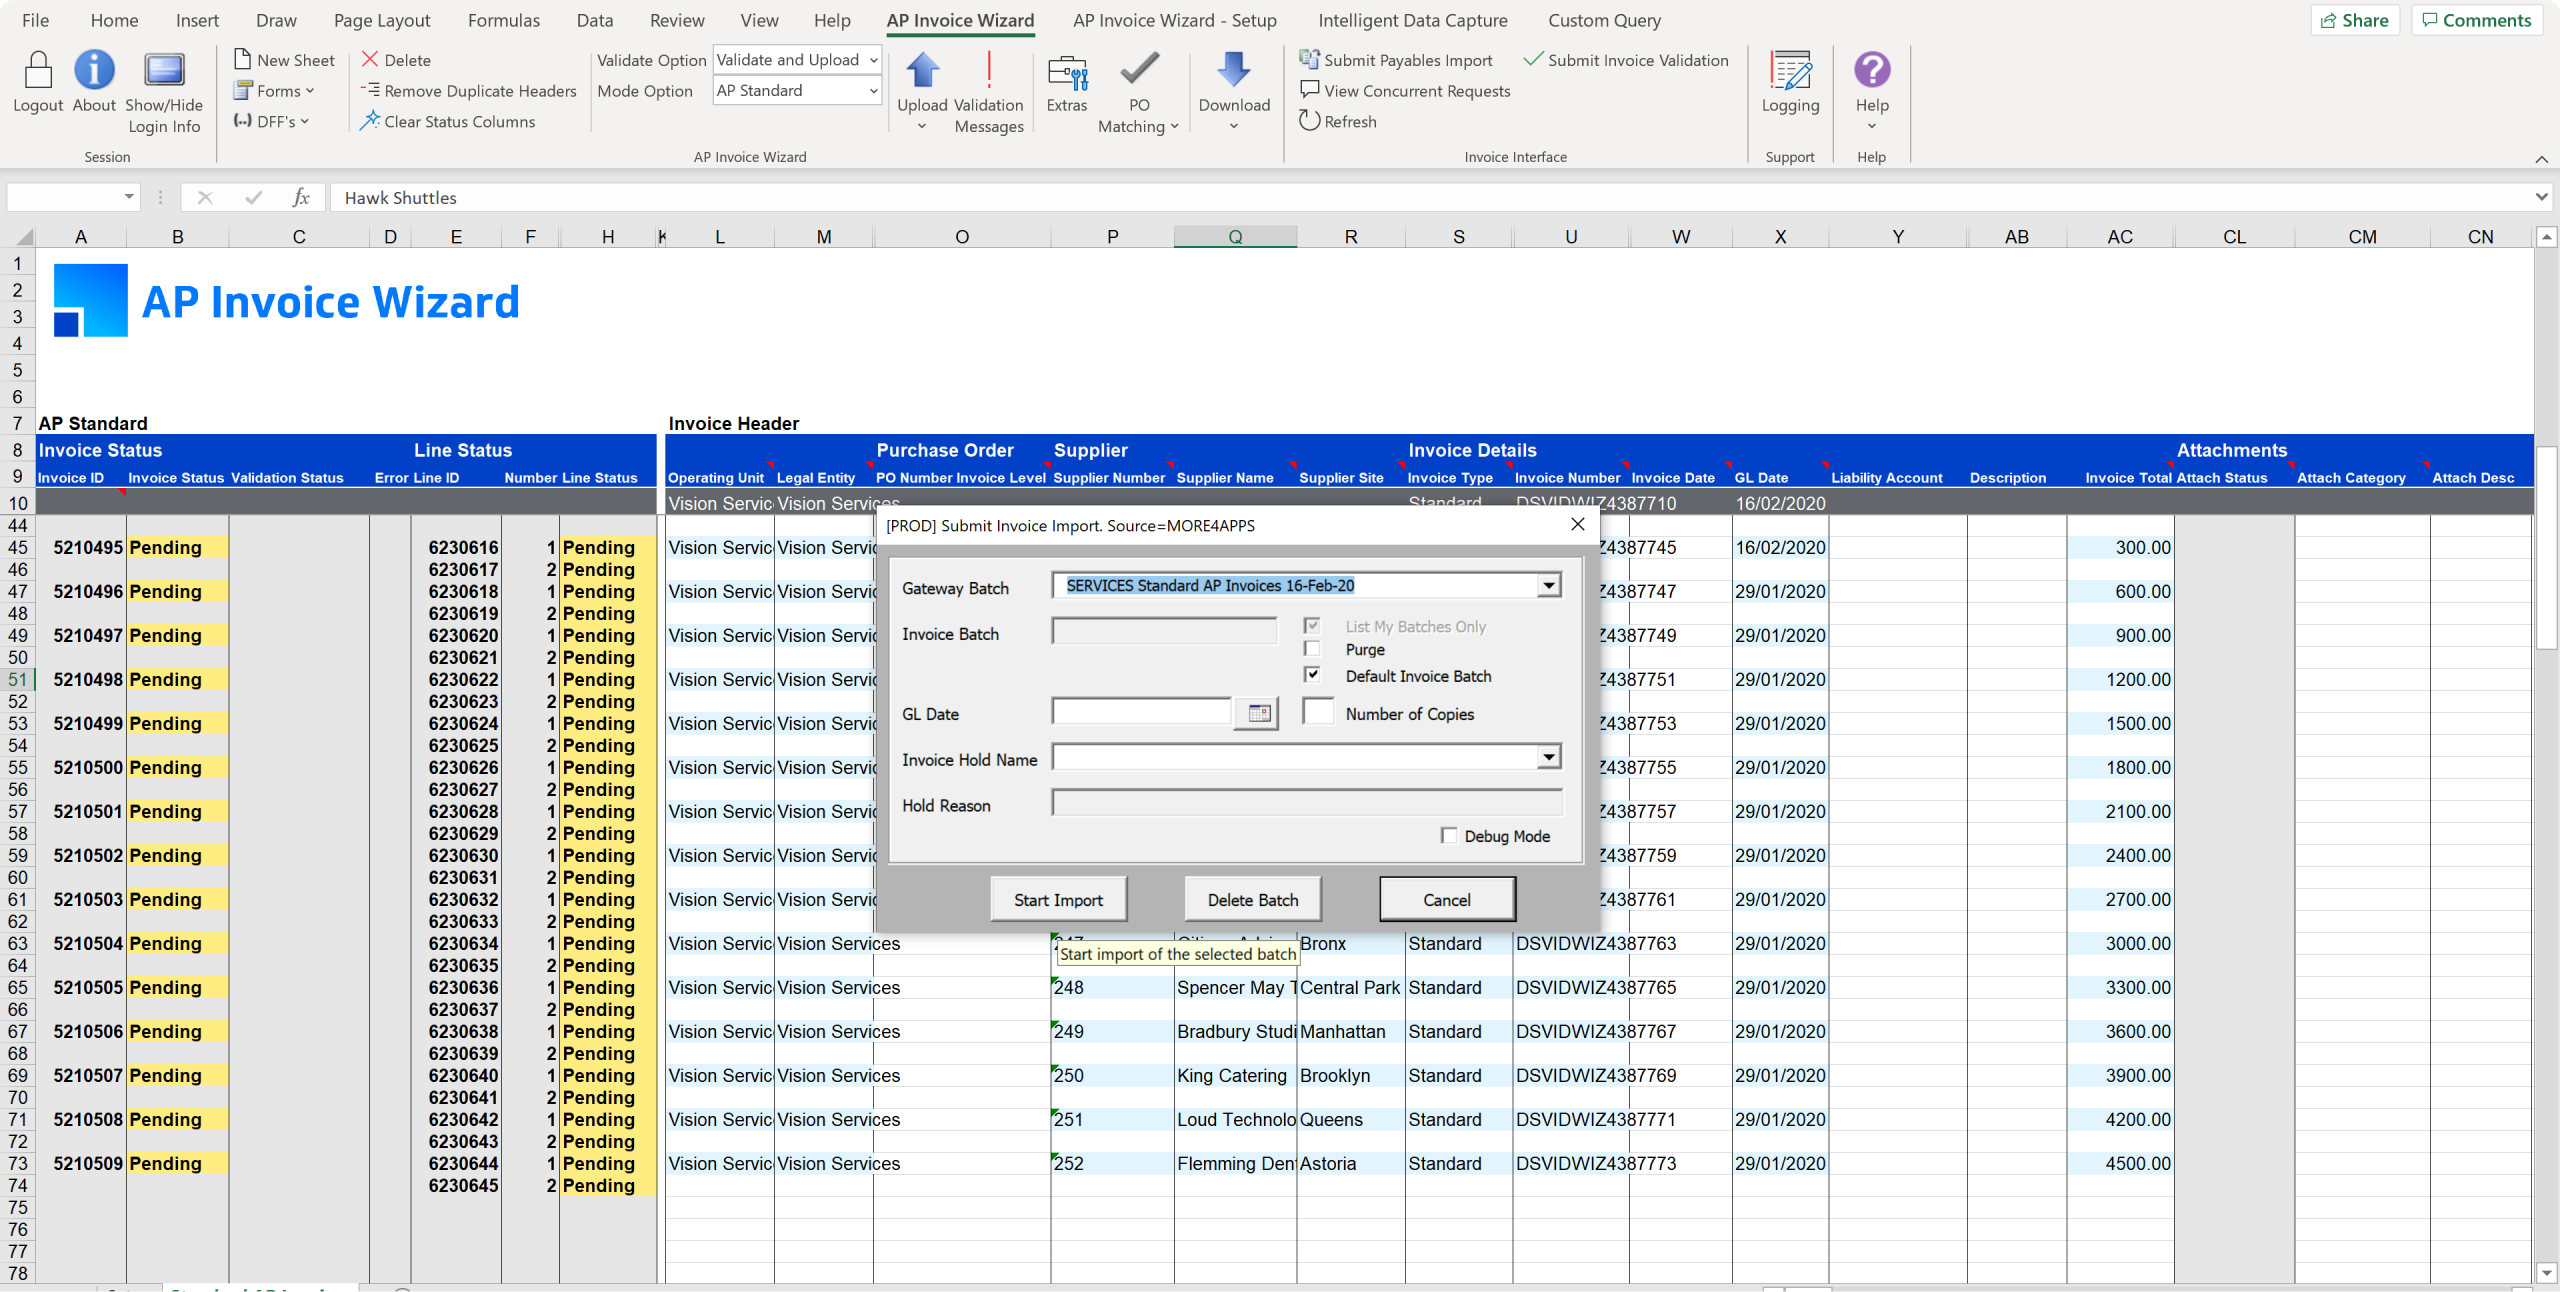Enable Debug Mode checkbox
The width and height of the screenshot is (2560, 1292).
point(1448,835)
